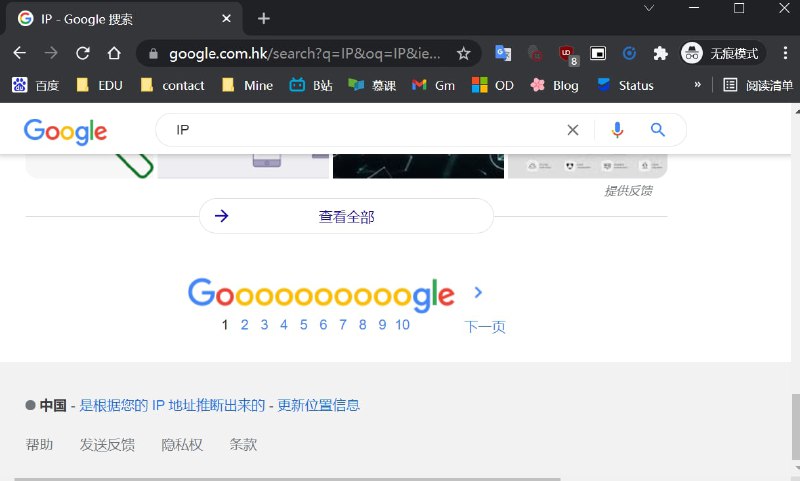The image size is (800, 481).
Task: Open the Status bookmark
Action: click(625, 85)
